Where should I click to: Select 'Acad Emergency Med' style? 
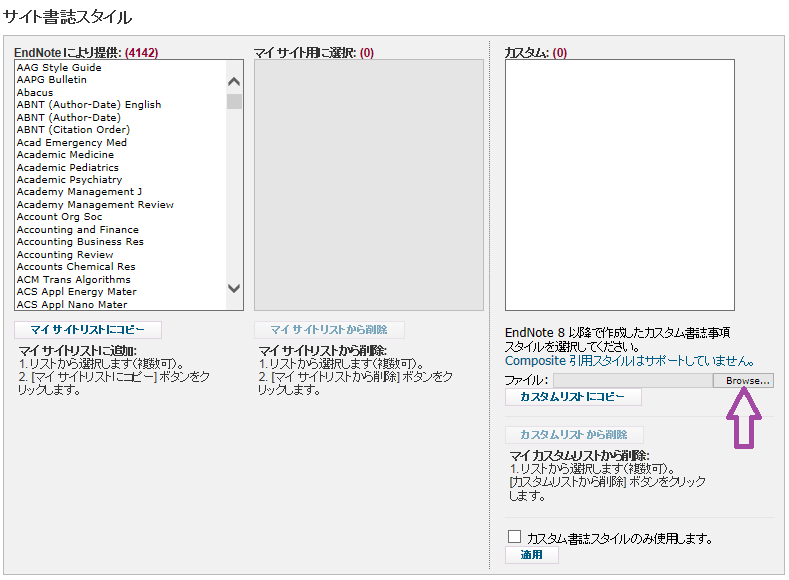click(72, 142)
